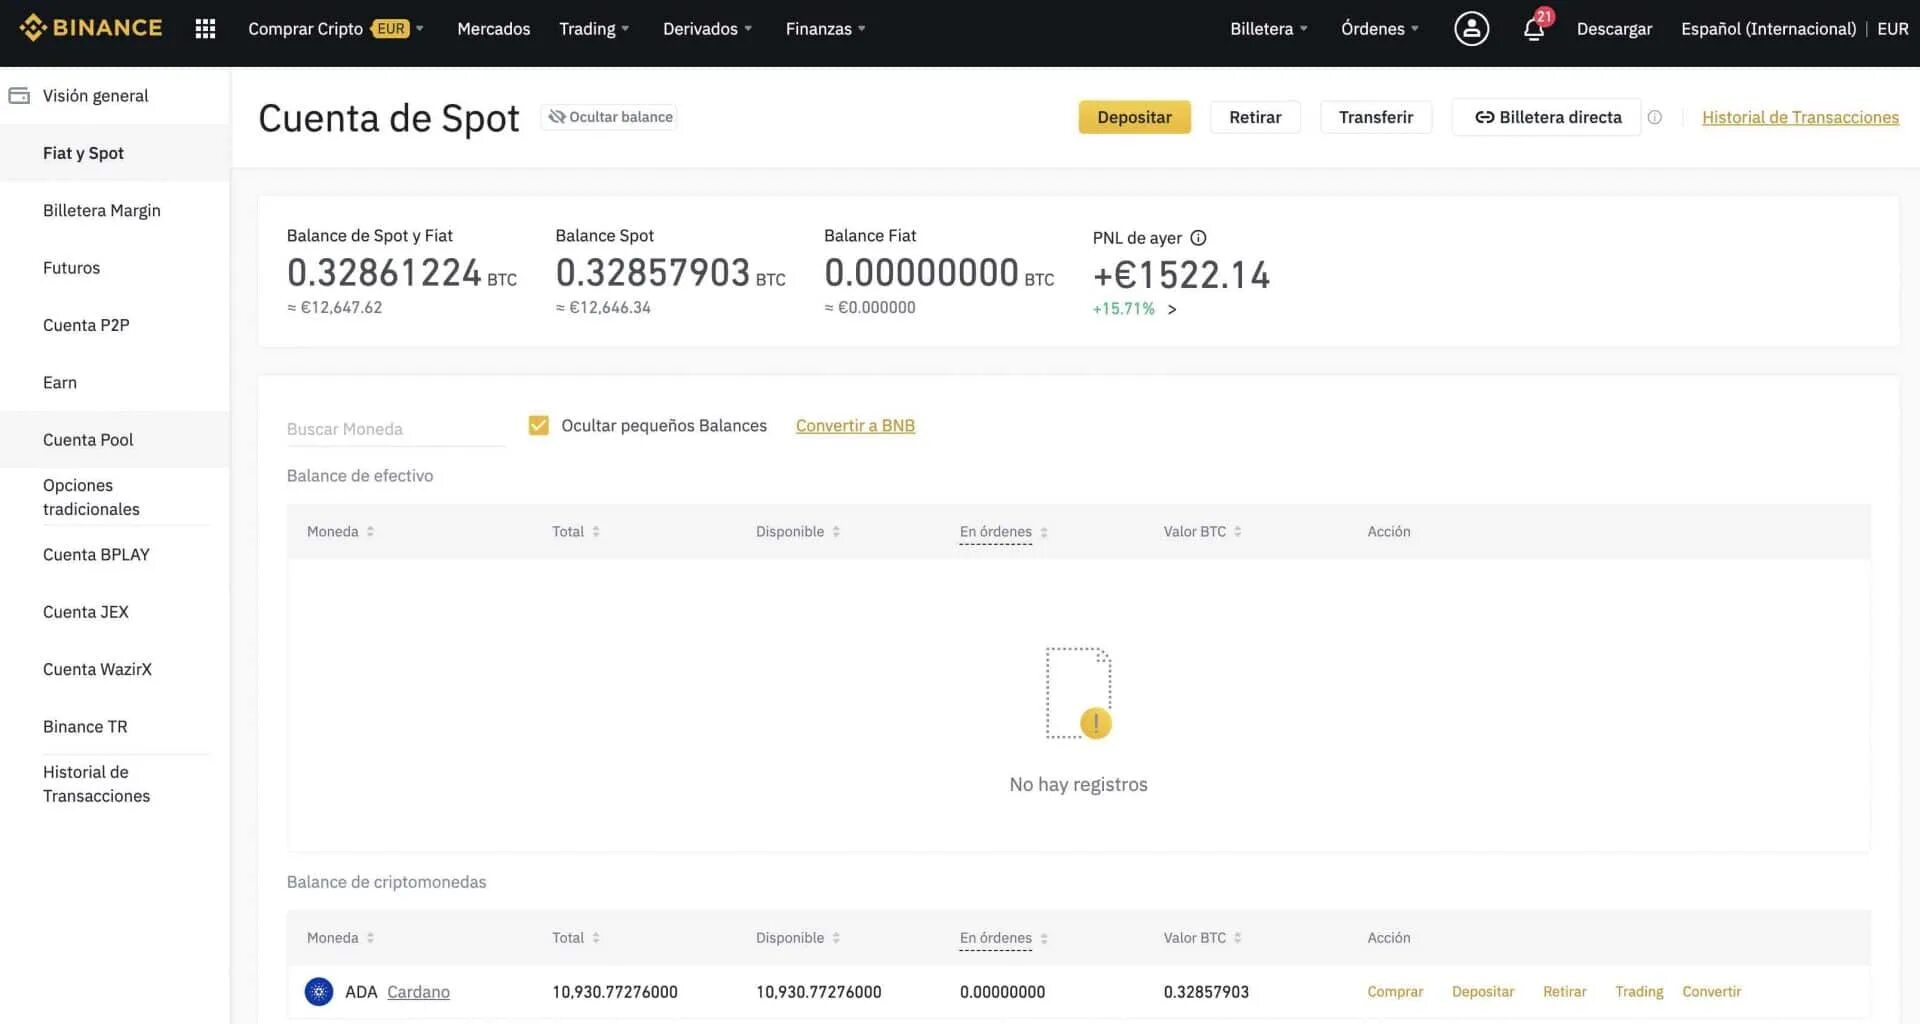This screenshot has width=1920, height=1024.
Task: Select Opciones tradicionales in the sidebar
Action: coord(115,497)
